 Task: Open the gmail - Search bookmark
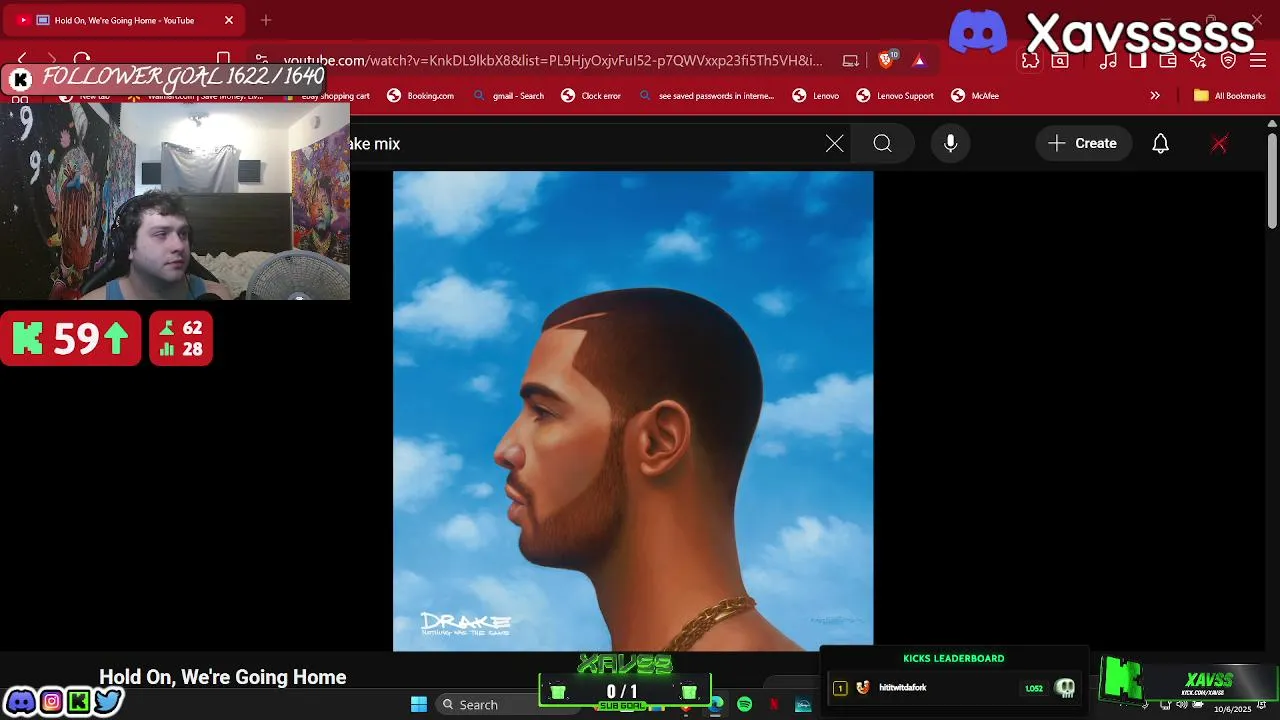click(x=509, y=96)
